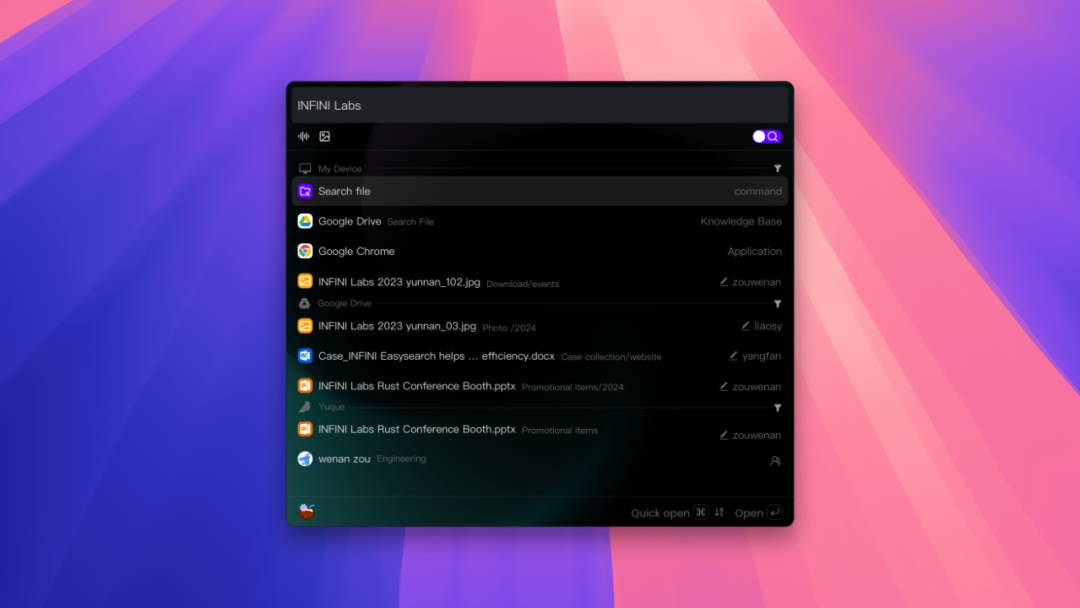This screenshot has height=608, width=1080.
Task: Click the Google Drive section header icon
Action: pyautogui.click(x=304, y=304)
